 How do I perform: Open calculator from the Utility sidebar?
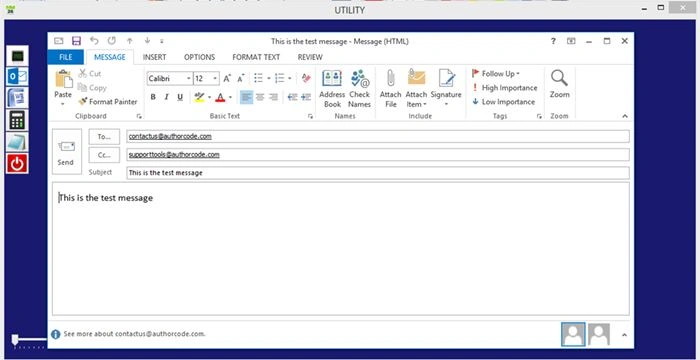[x=17, y=120]
